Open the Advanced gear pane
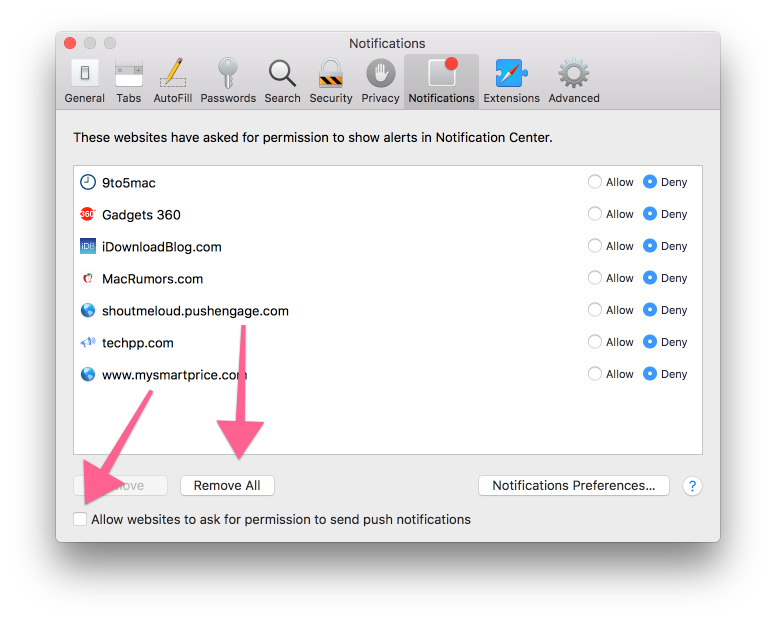This screenshot has height=622, width=776. point(574,82)
